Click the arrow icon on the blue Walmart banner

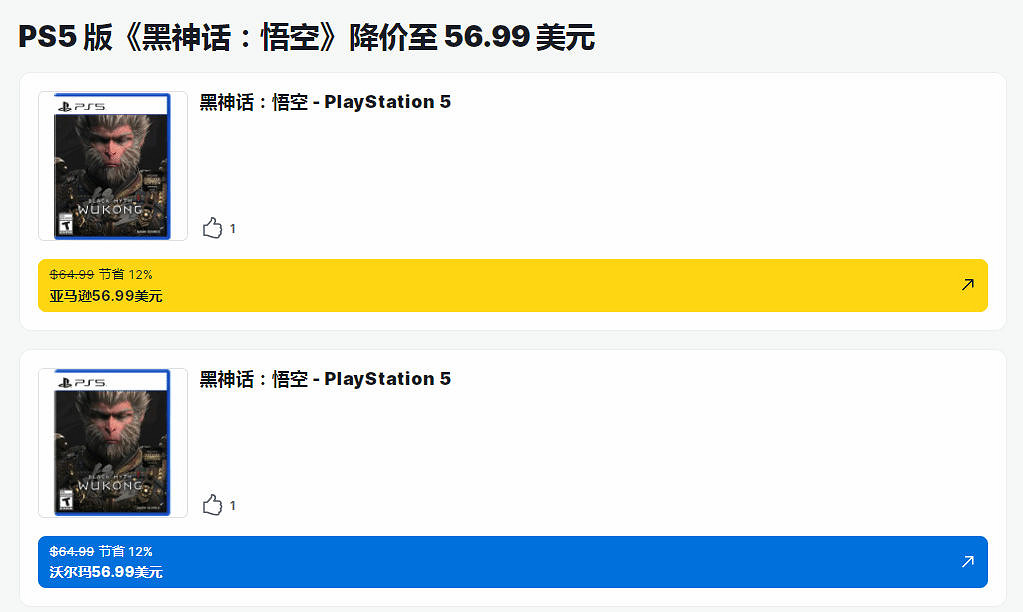click(x=967, y=562)
